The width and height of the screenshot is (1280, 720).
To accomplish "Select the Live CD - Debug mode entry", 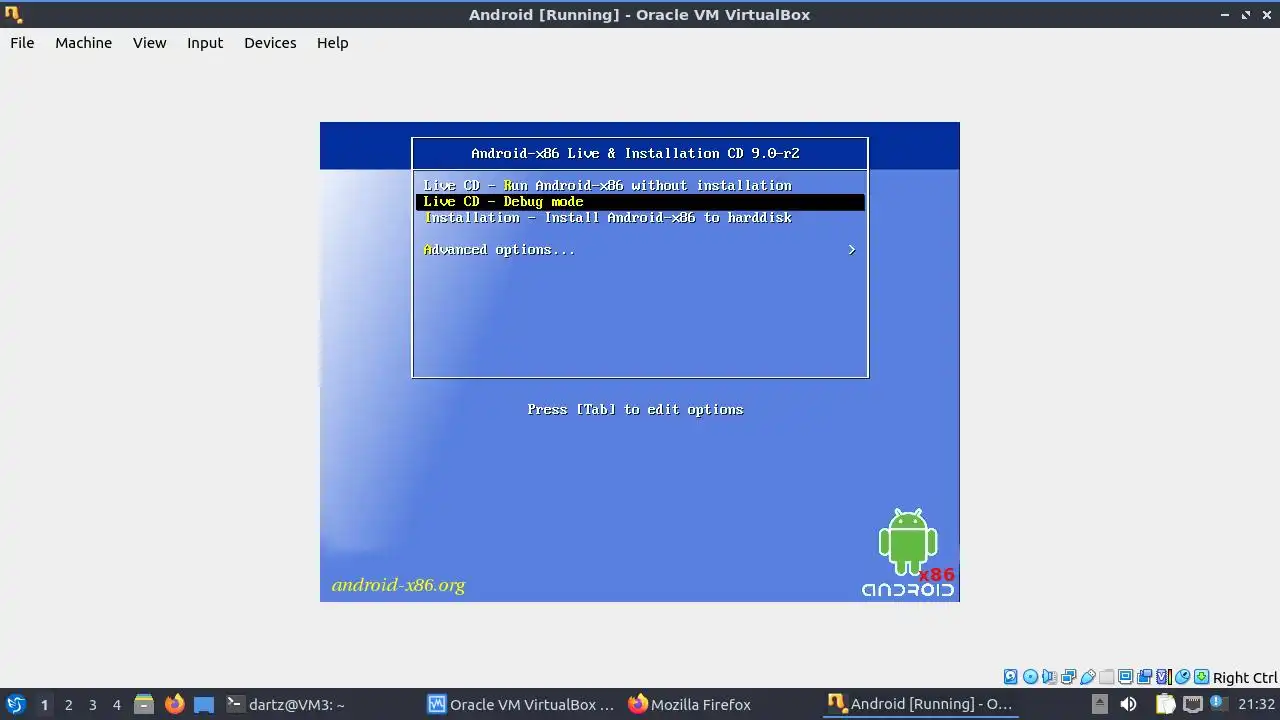I will pos(640,202).
